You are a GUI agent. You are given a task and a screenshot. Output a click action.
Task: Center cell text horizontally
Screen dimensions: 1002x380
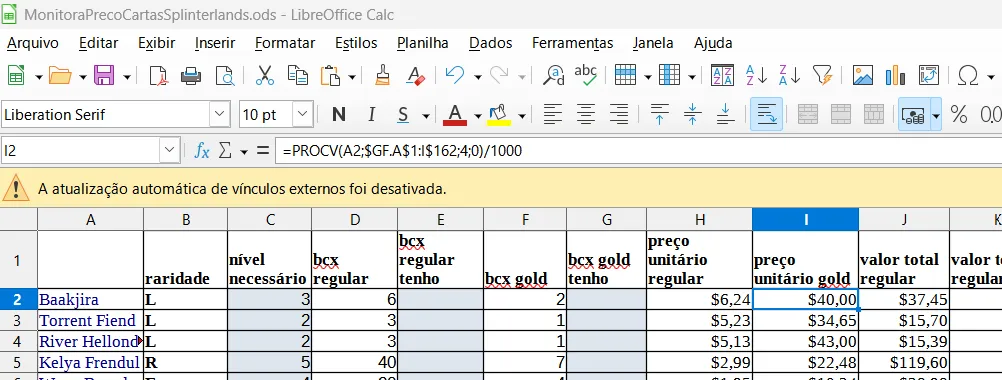[x=586, y=115]
